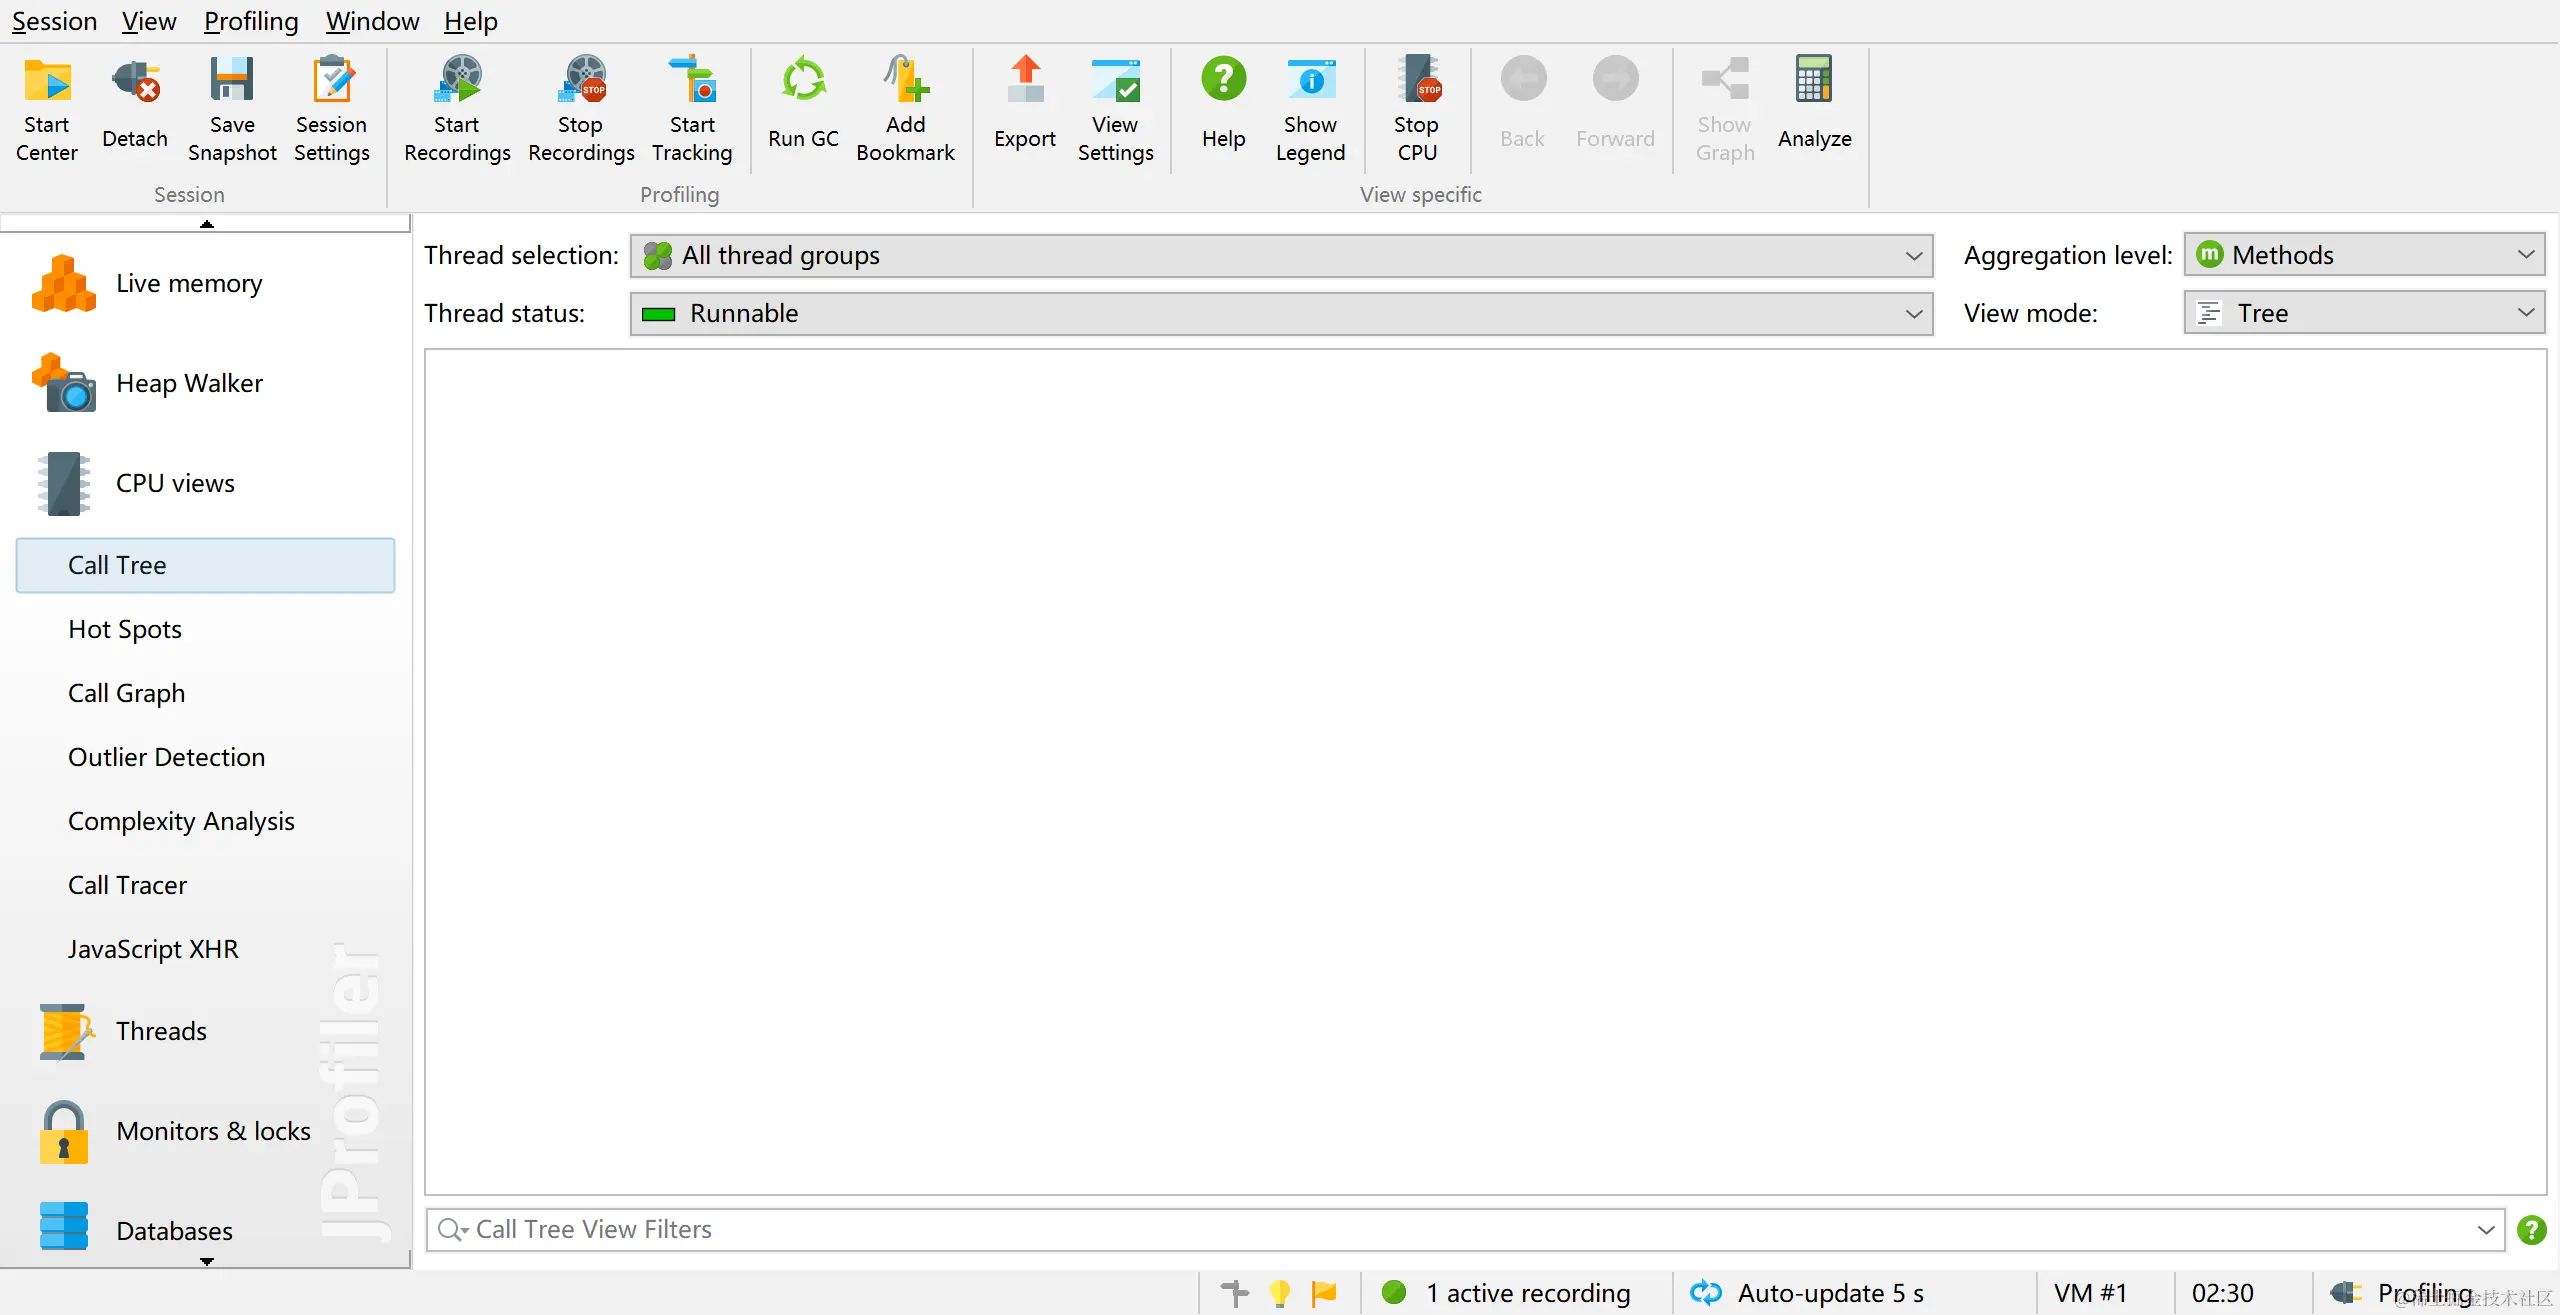Toggle Auto-update 5 s in status bar
The height and width of the screenshot is (1315, 2560).
(x=1806, y=1293)
